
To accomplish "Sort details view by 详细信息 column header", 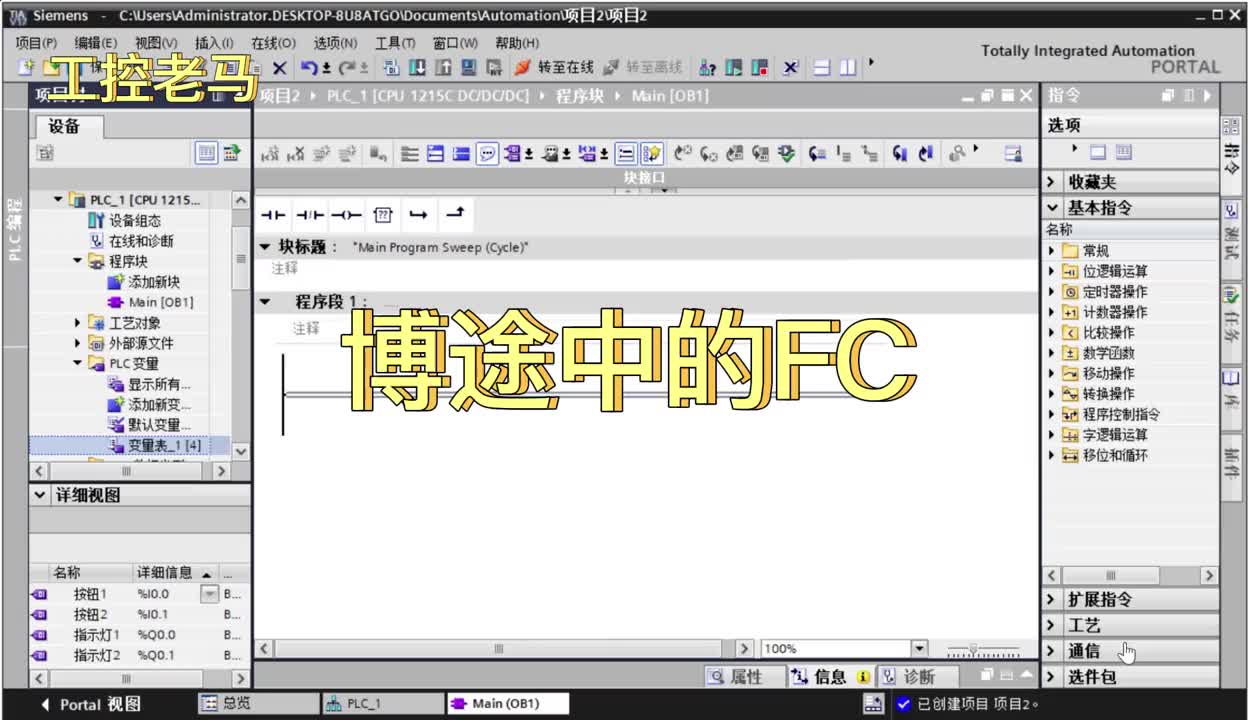I will 175,573.
